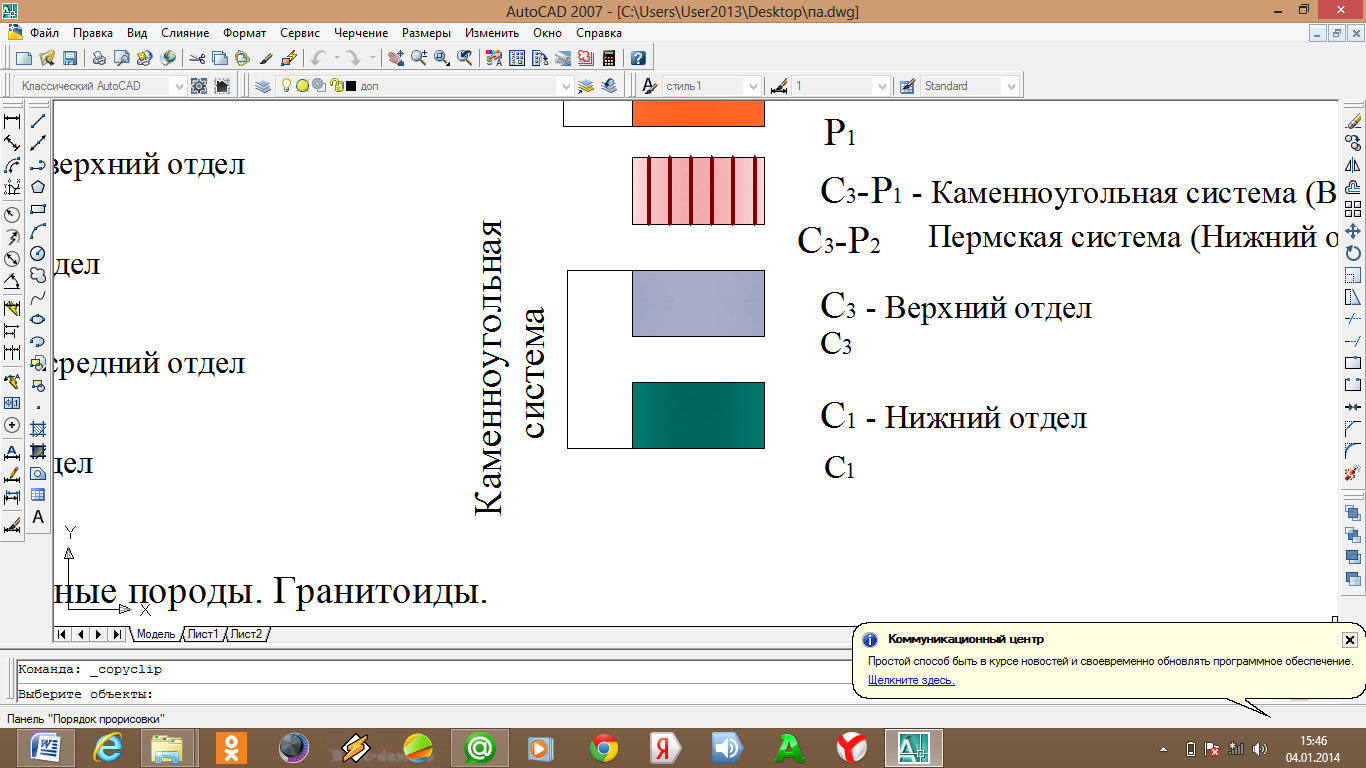
Task: Select the Rectangle drawing tool
Action: coord(38,209)
